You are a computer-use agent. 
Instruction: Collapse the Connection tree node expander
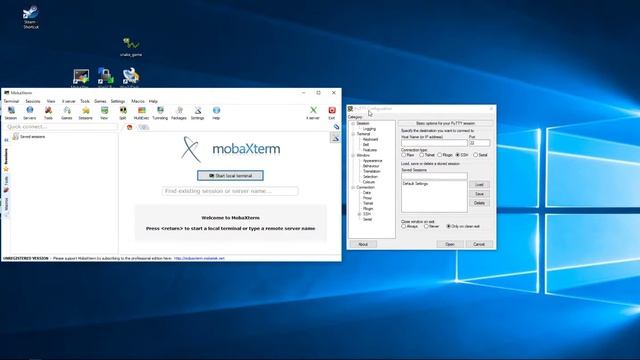(353, 187)
